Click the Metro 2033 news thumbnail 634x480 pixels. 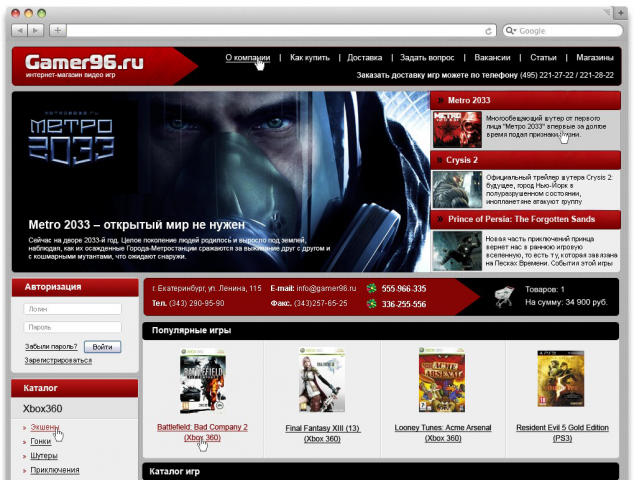(457, 129)
